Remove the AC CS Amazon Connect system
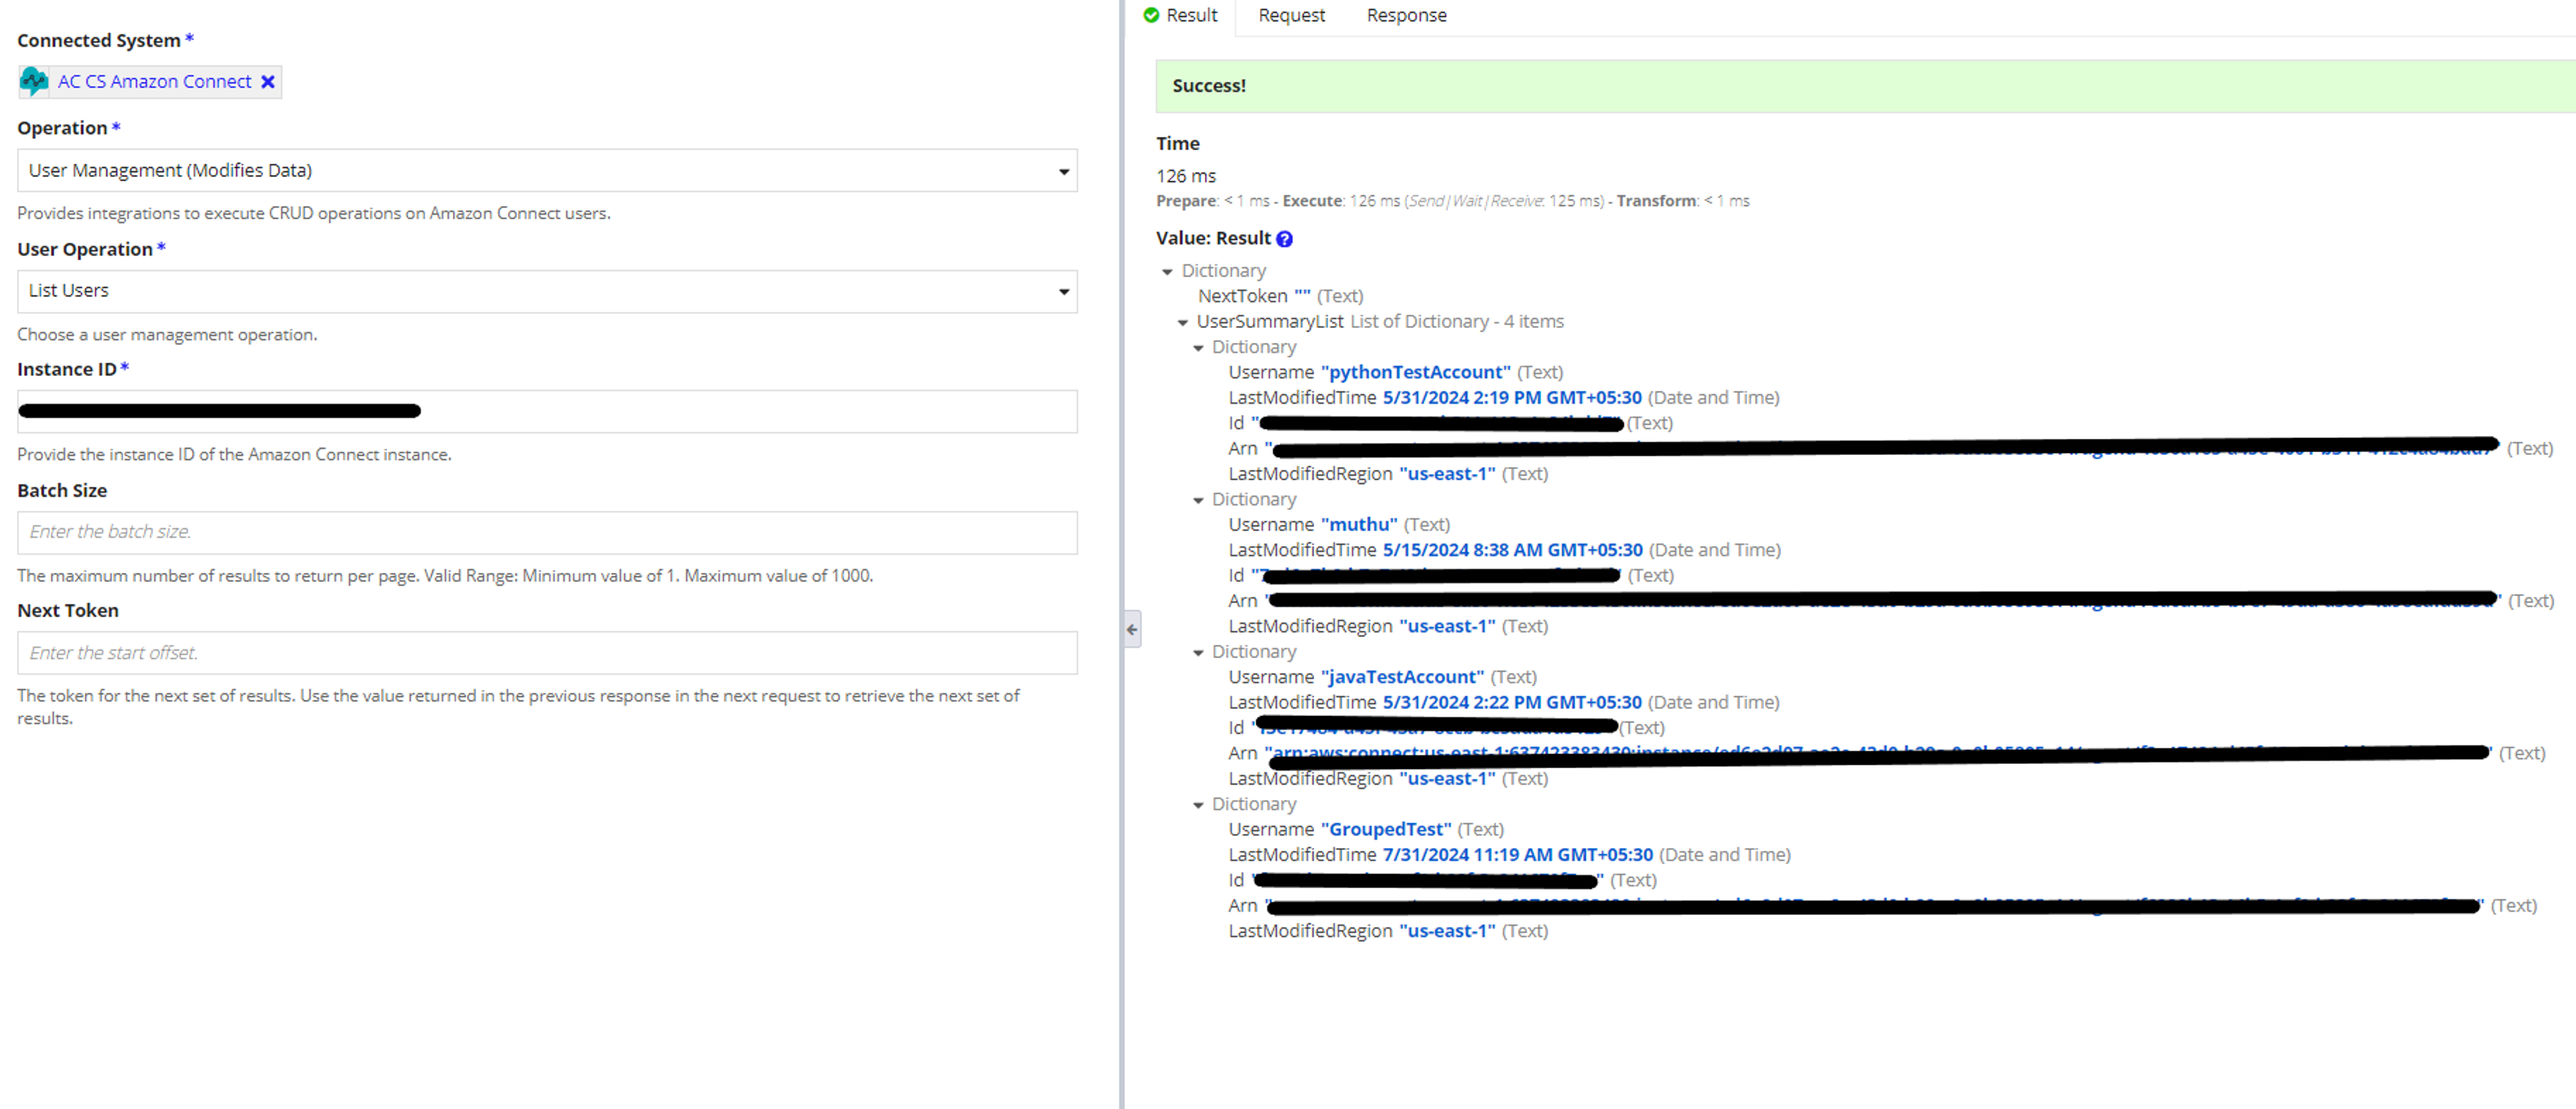Image resolution: width=2576 pixels, height=1109 pixels. [x=268, y=82]
